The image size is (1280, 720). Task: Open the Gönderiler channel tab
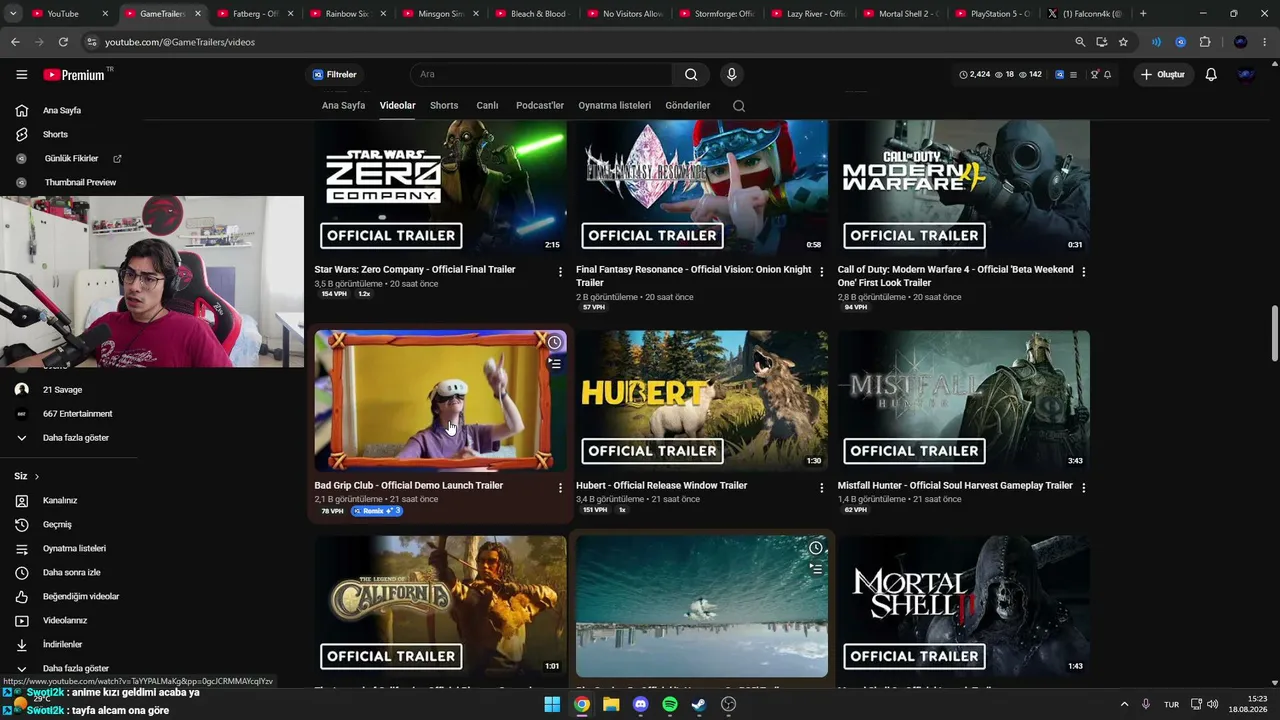[687, 106]
